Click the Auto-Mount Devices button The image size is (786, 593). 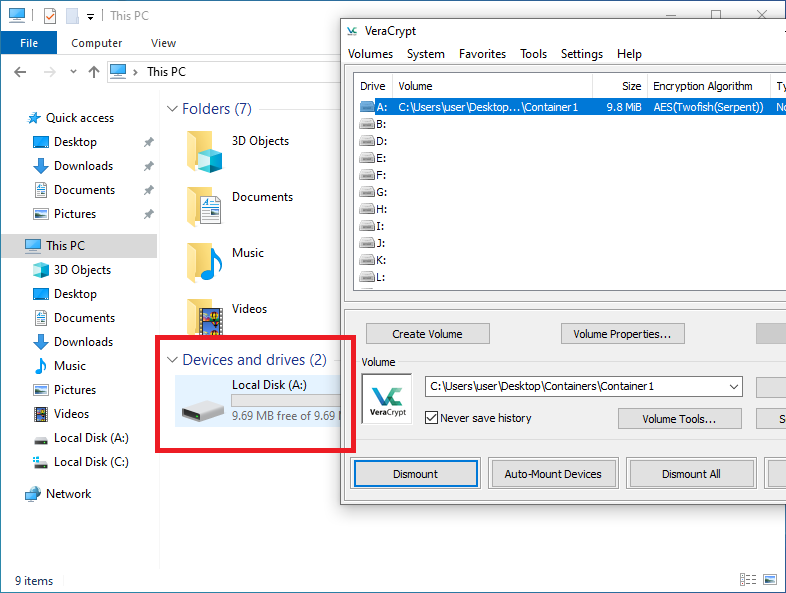pyautogui.click(x=553, y=474)
